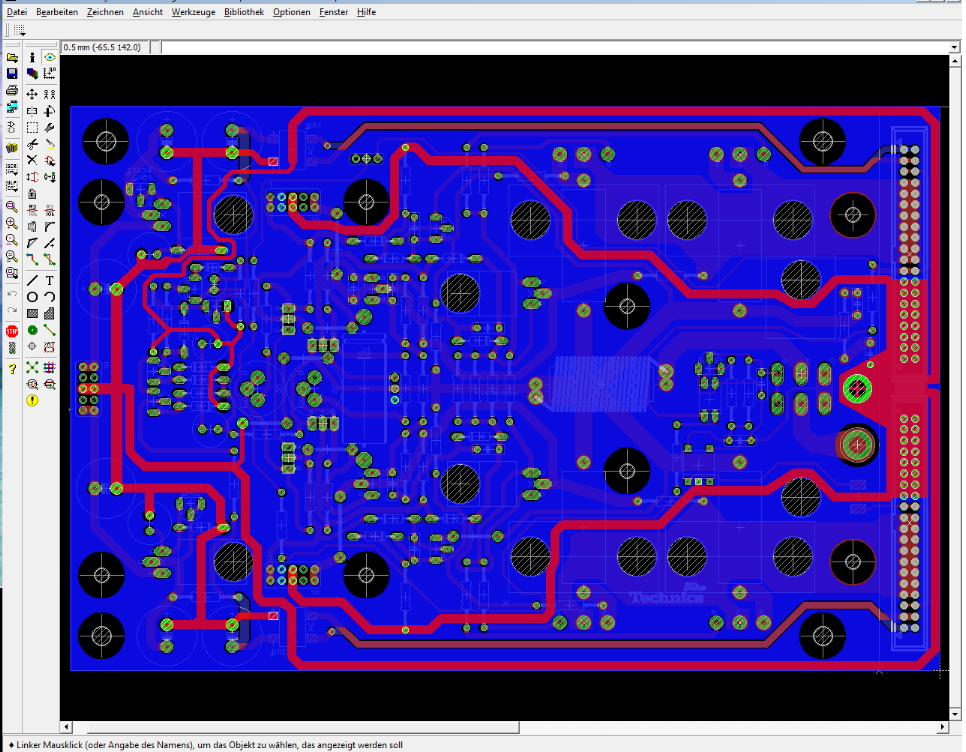Open the CAM processor icon
The image size is (966, 752).
12,107
